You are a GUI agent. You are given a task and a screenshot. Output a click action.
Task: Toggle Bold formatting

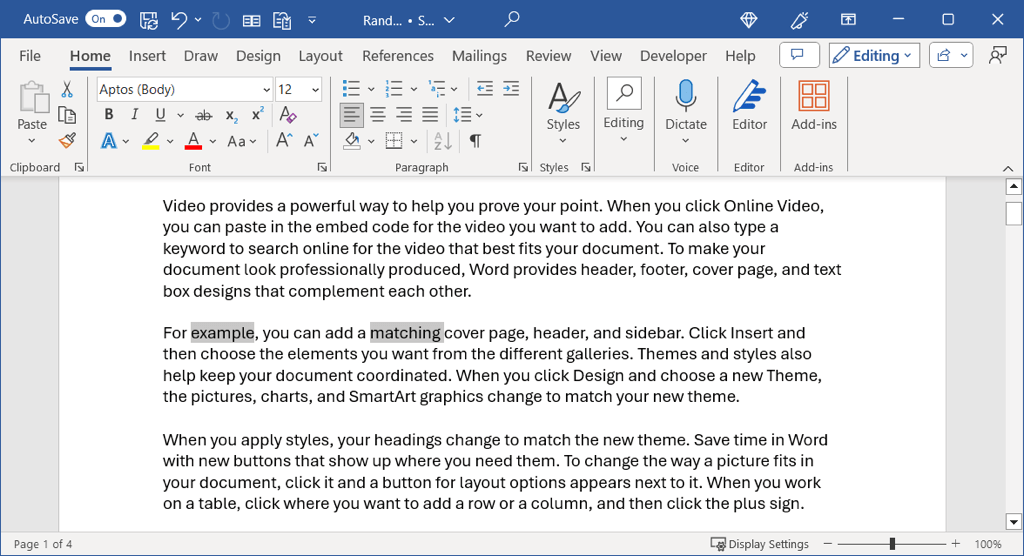pos(109,115)
